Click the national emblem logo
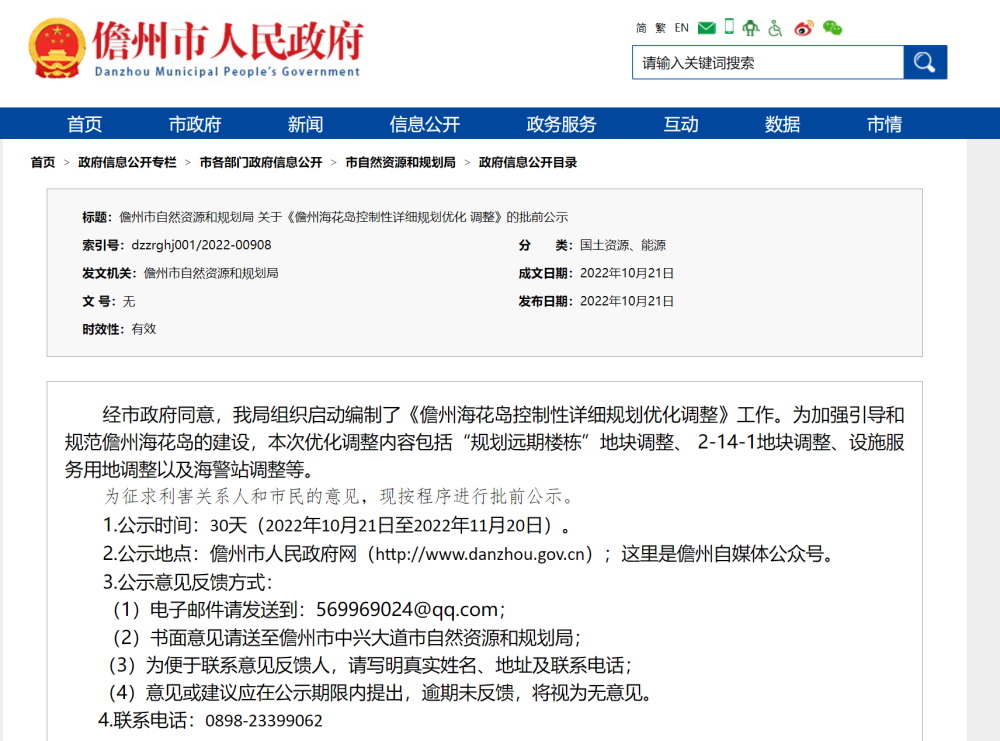The height and width of the screenshot is (741, 1000). pos(57,48)
